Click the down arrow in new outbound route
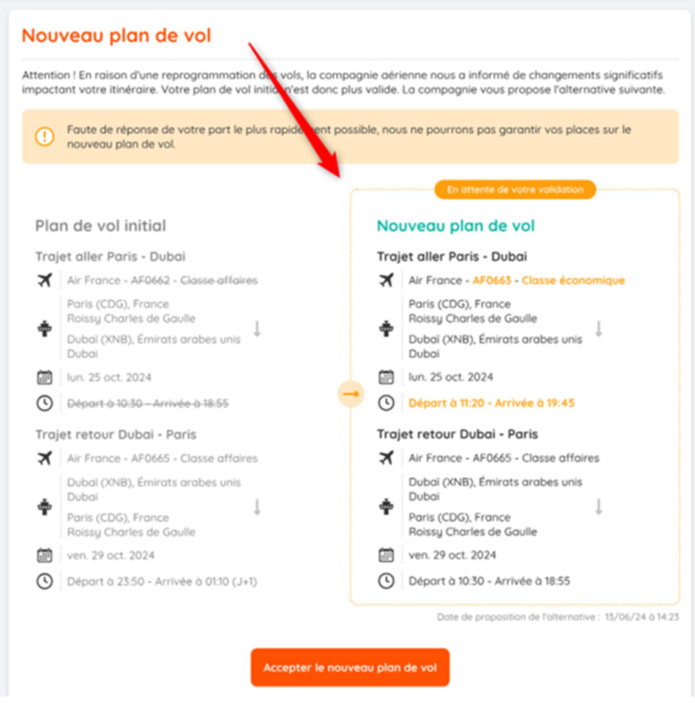Viewport: 695px width, 703px height. point(598,328)
